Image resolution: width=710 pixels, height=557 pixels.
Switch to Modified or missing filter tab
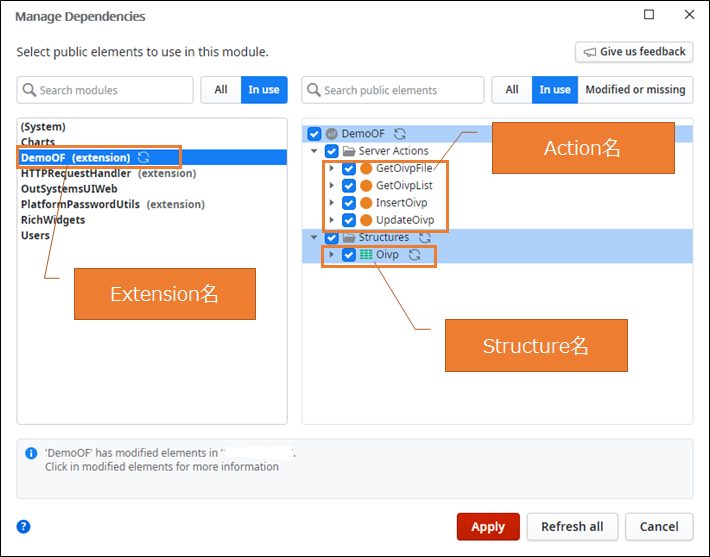coord(636,90)
